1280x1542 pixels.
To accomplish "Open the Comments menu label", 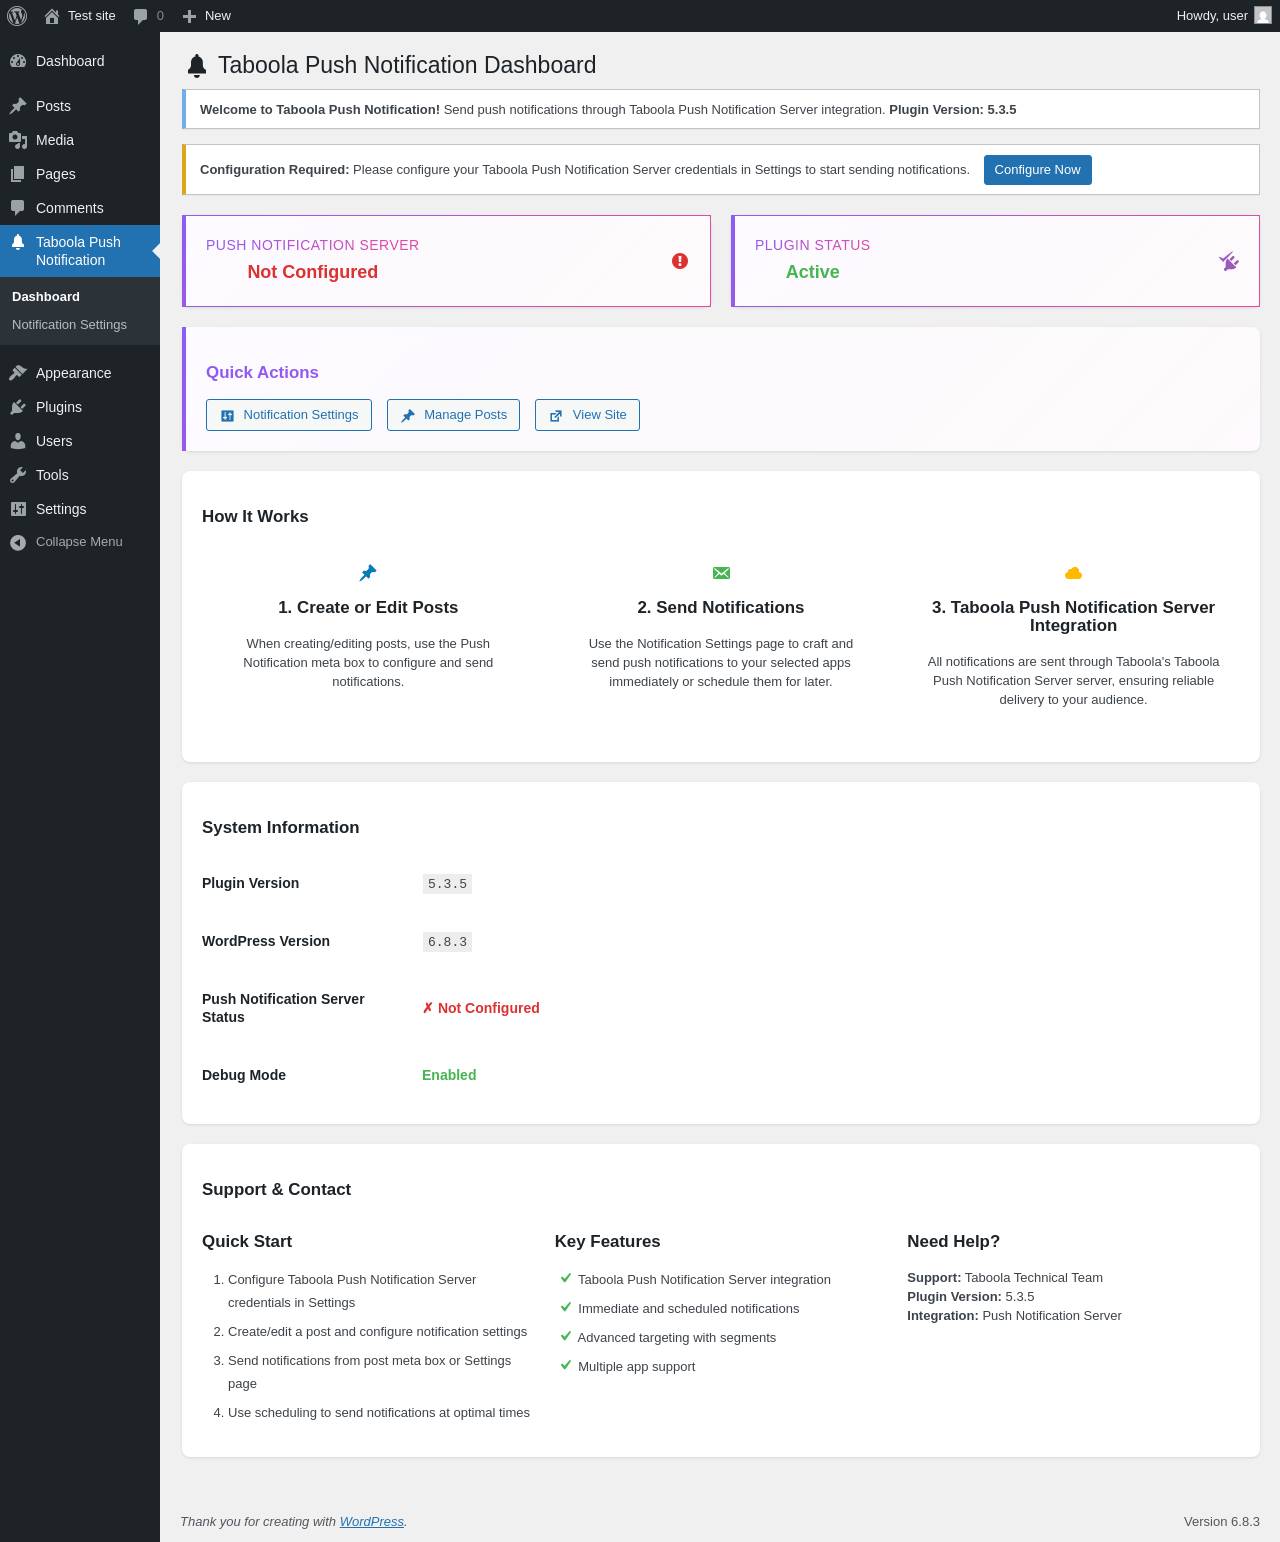I will pos(70,208).
